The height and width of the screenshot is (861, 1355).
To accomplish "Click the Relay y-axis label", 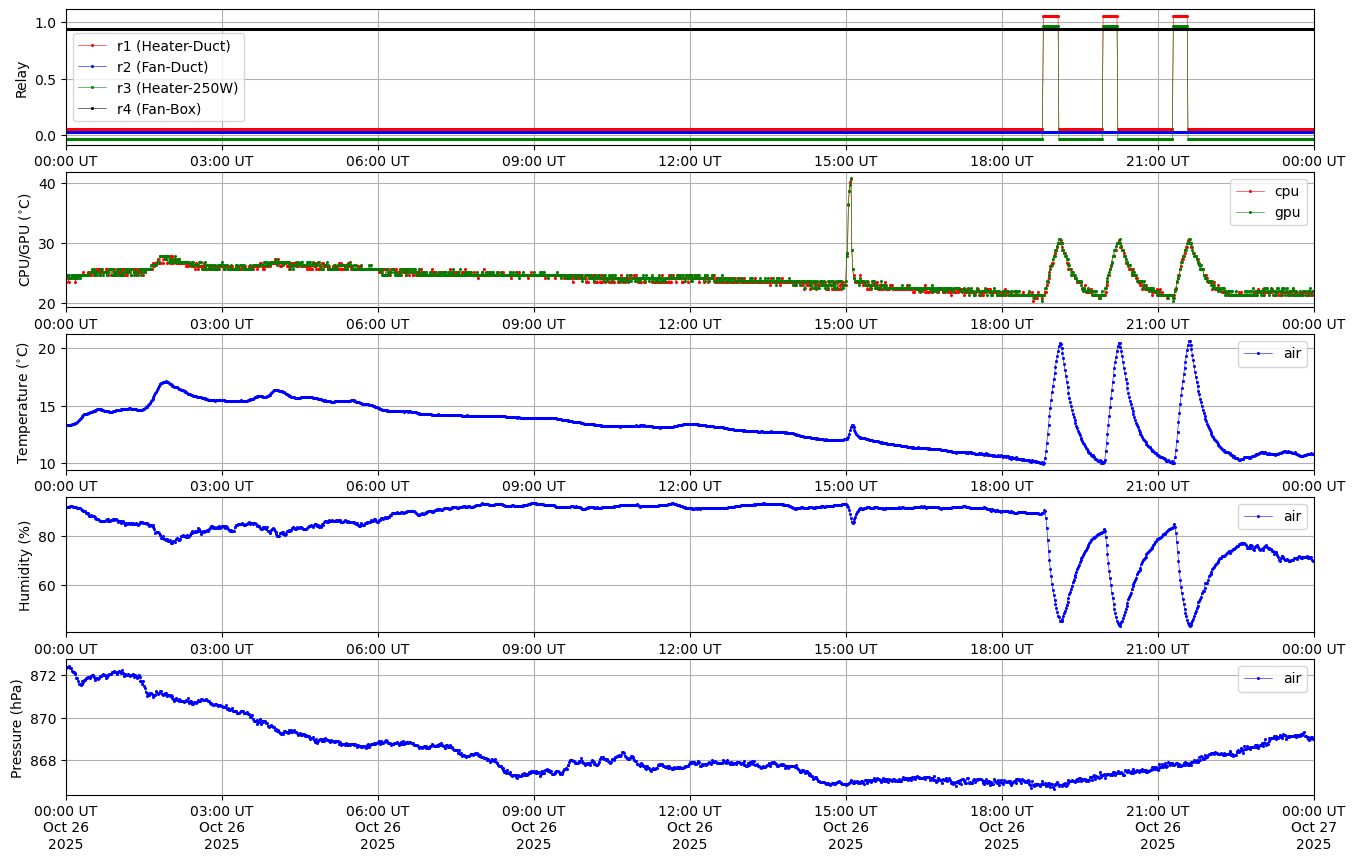I will 21,79.
